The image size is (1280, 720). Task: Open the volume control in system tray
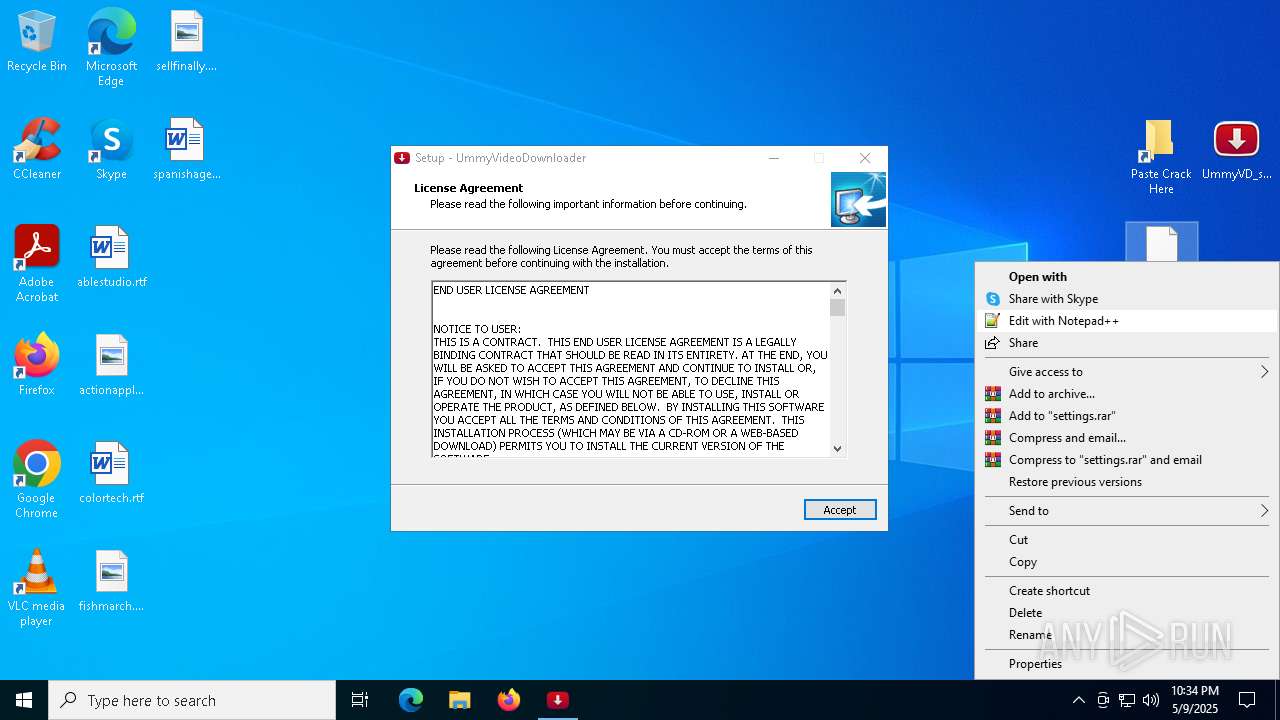[1151, 700]
